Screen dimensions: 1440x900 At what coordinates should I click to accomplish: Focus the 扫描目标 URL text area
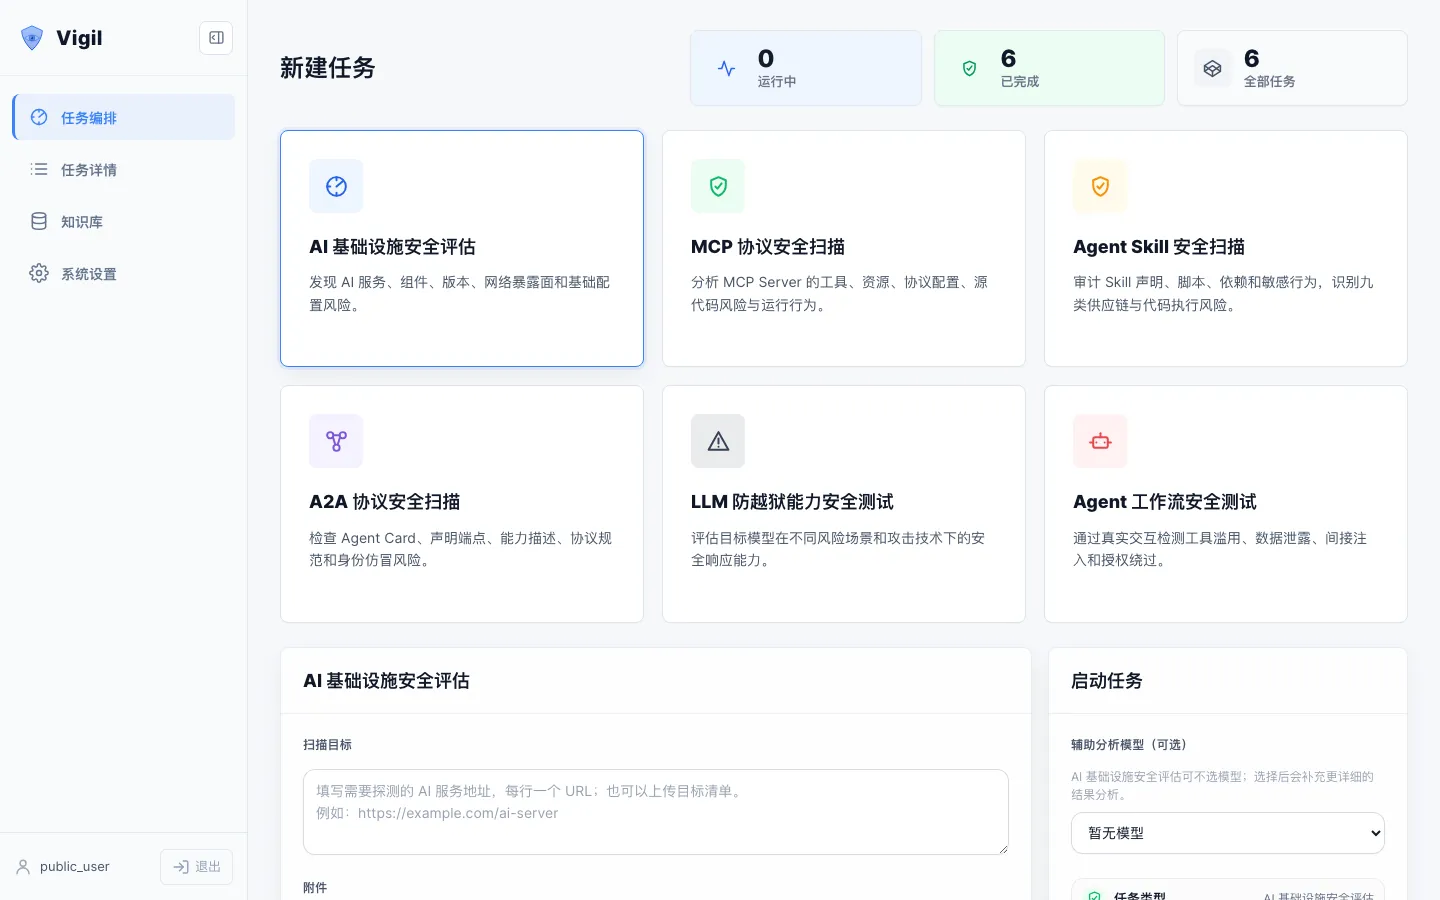tap(656, 812)
